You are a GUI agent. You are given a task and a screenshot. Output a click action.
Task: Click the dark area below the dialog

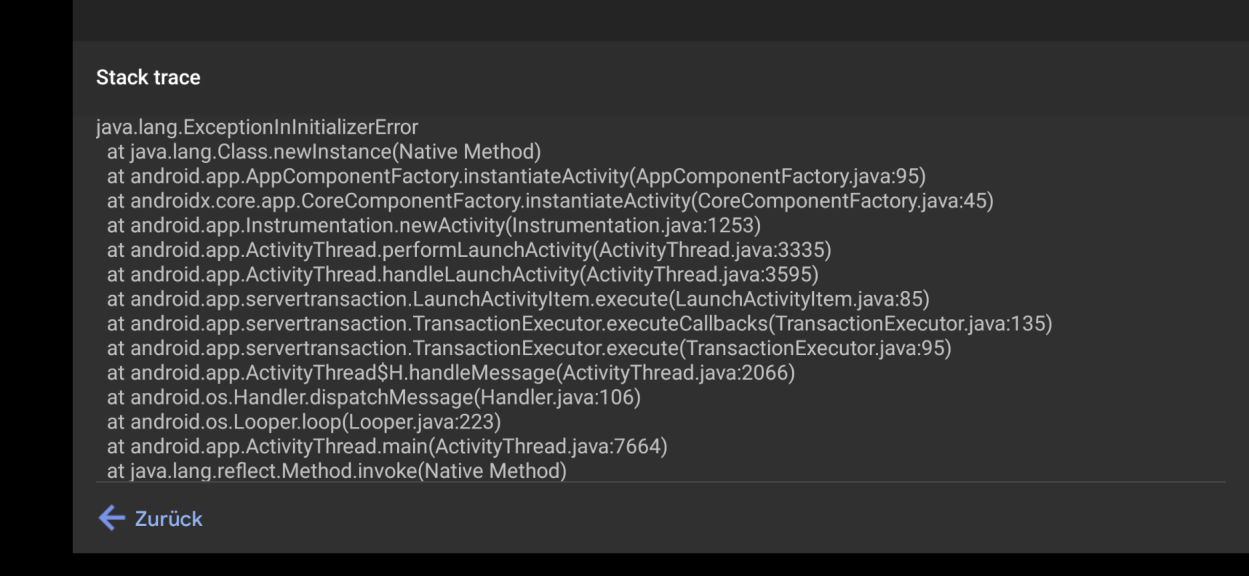[x=624, y=566]
